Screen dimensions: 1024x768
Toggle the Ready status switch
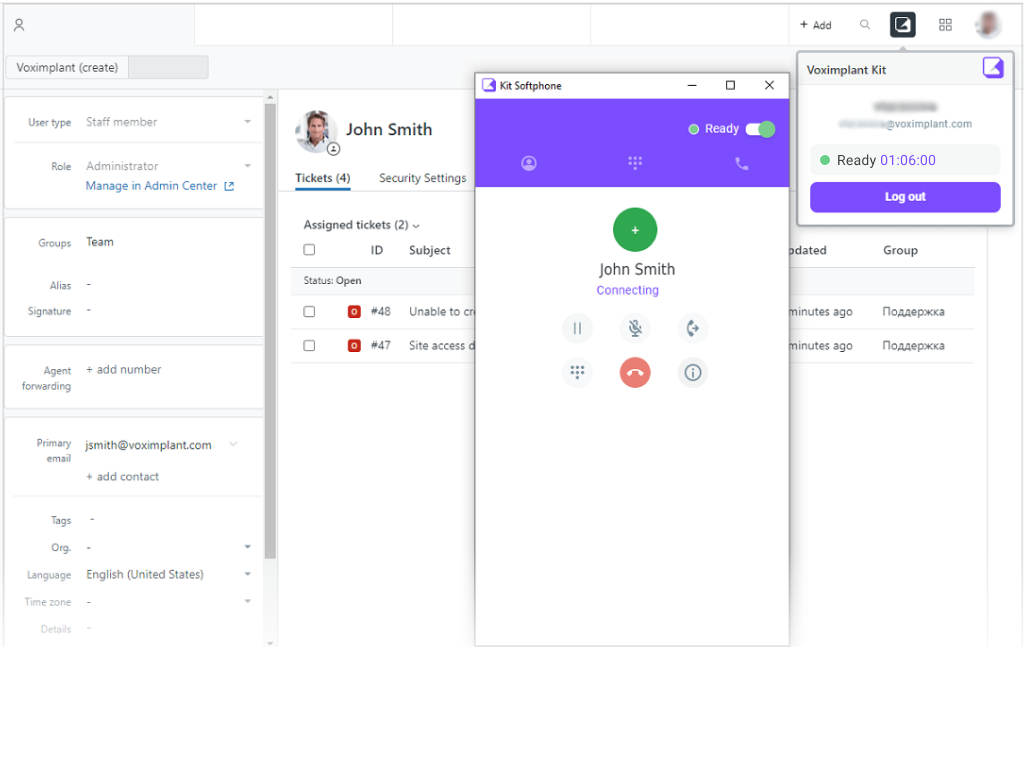click(760, 129)
